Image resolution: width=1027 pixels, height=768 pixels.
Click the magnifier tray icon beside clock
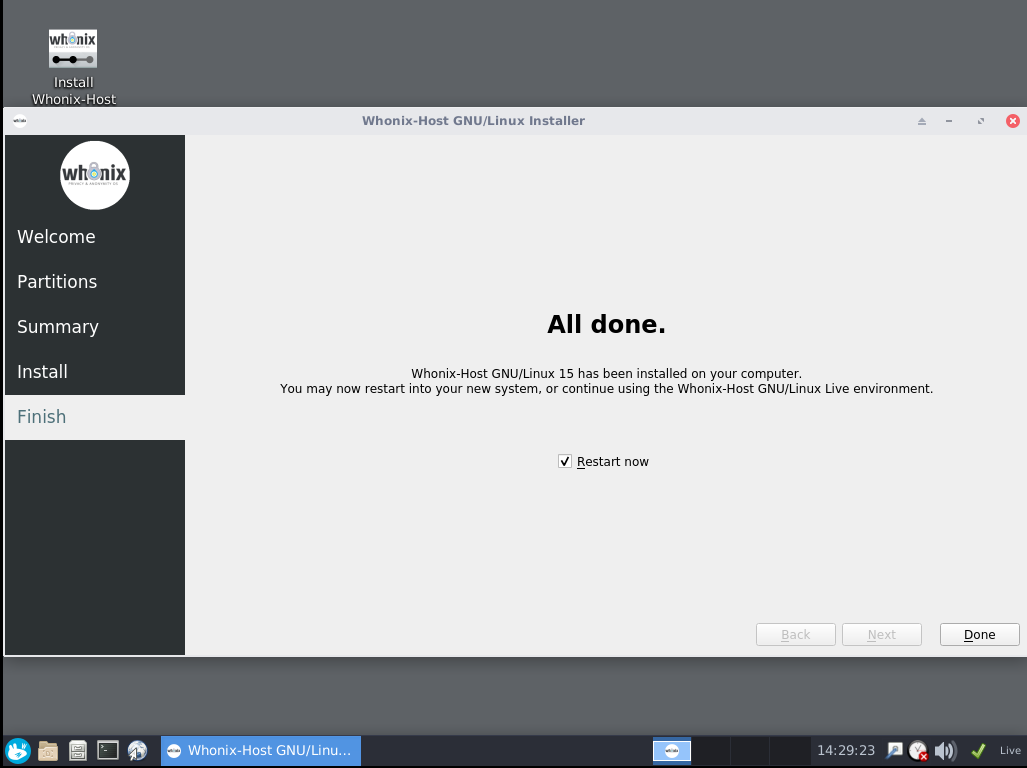[x=894, y=750]
